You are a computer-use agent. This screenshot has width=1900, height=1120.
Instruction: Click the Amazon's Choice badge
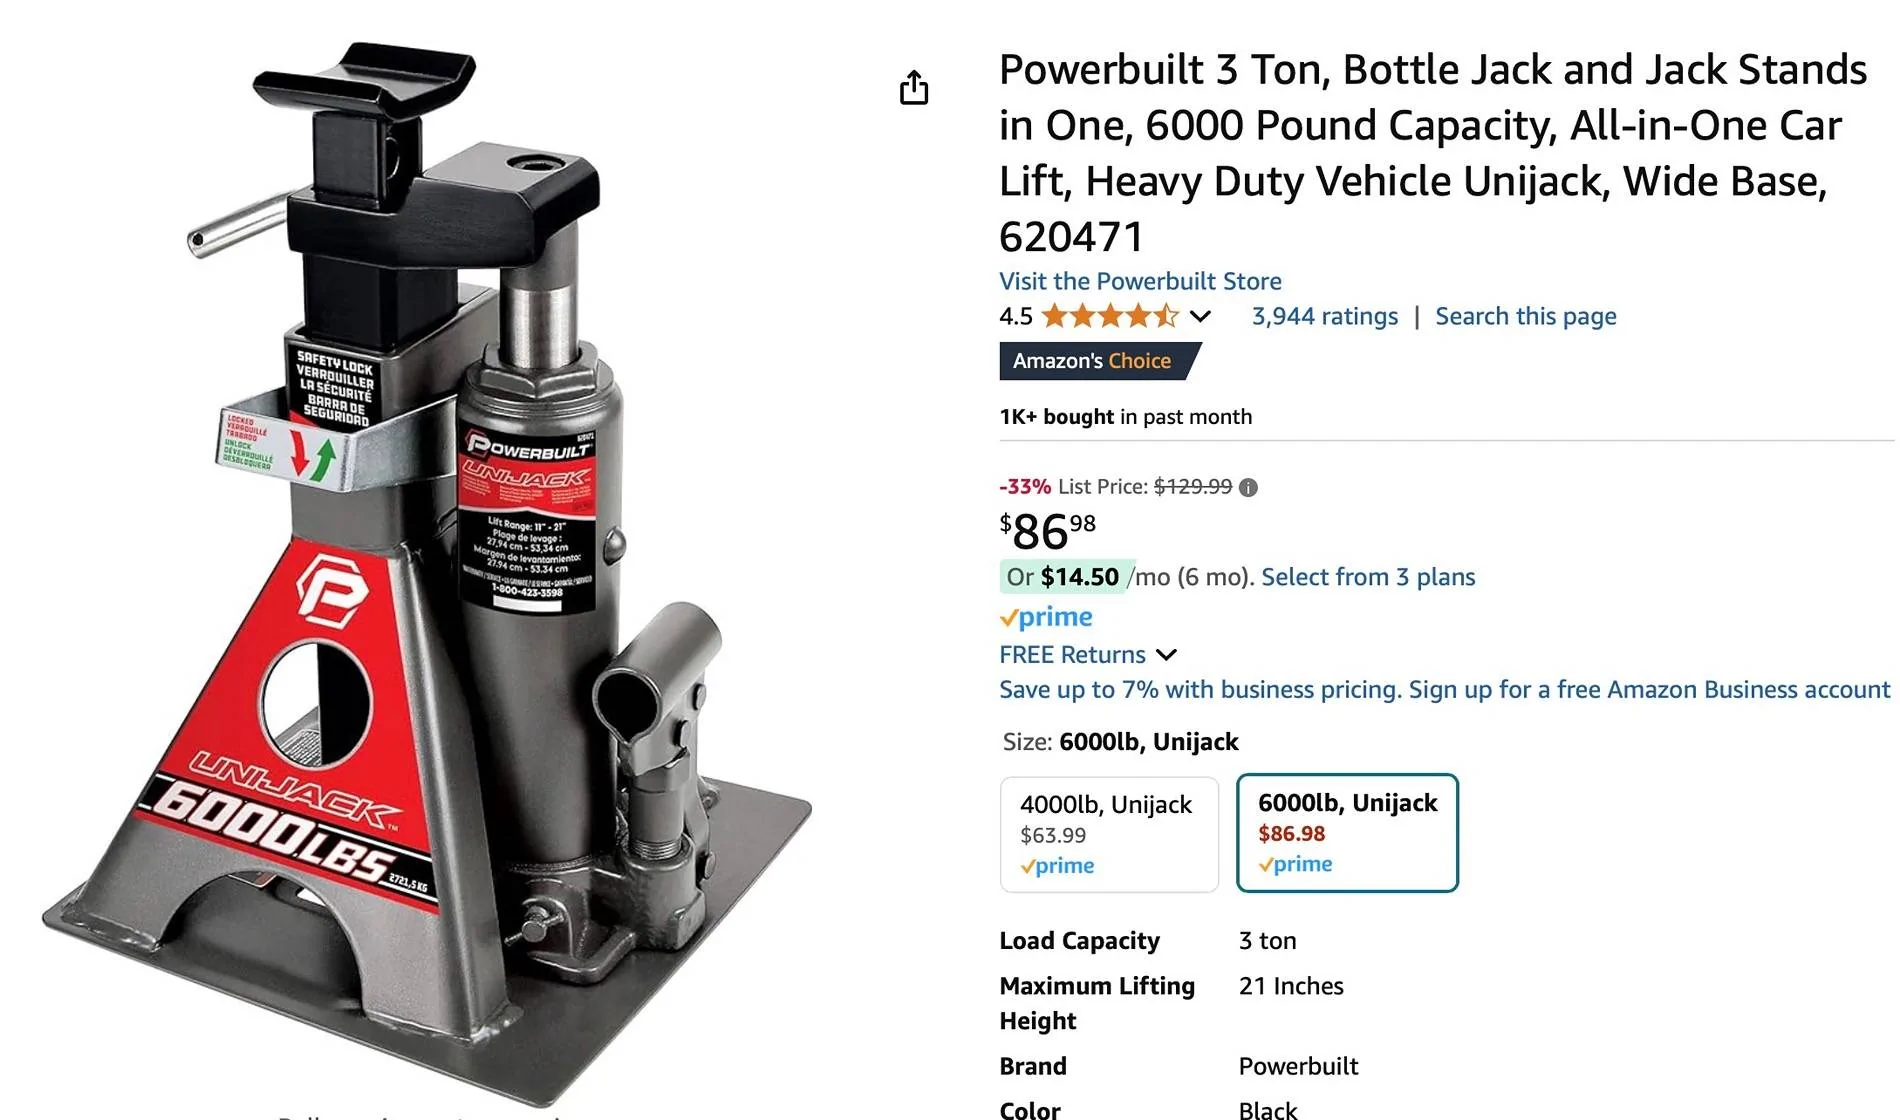point(1099,361)
